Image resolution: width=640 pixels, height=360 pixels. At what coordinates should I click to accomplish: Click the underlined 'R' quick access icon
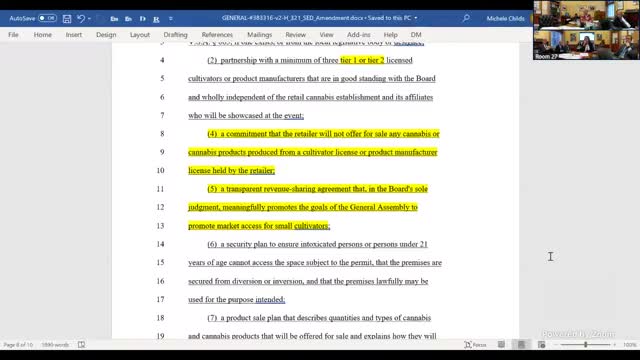click(156, 19)
